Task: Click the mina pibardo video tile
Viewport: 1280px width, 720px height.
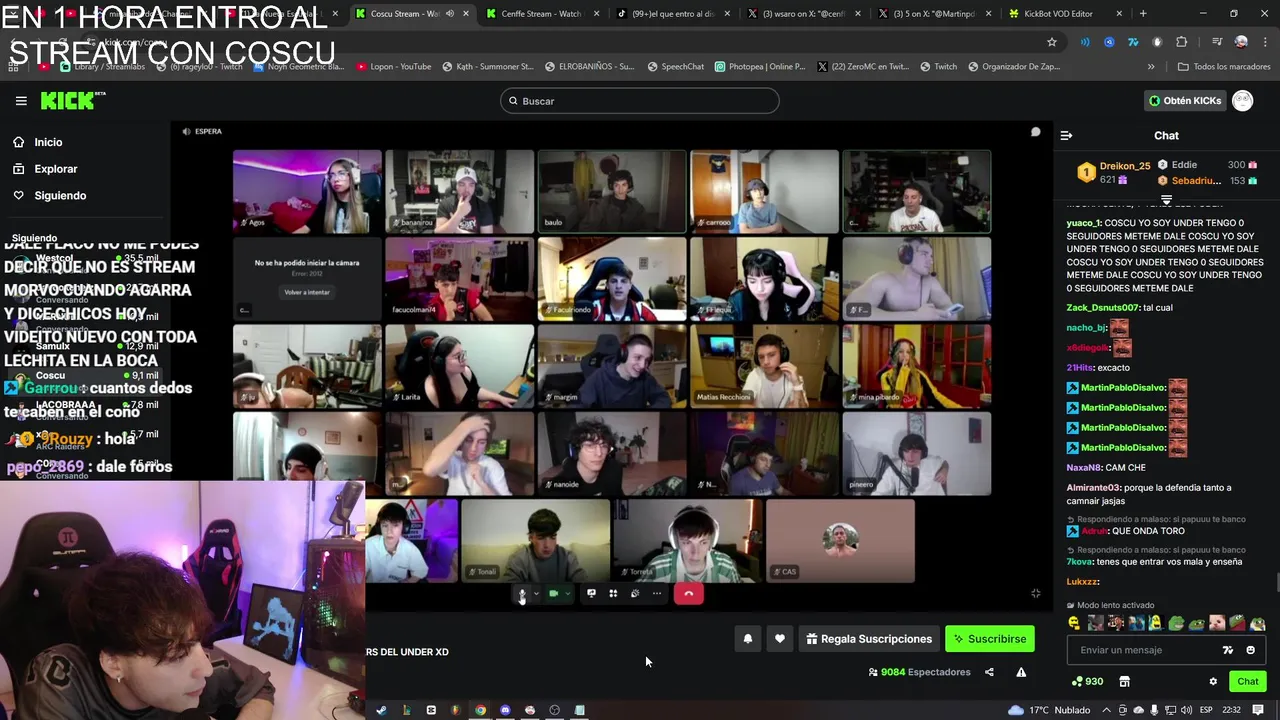Action: pyautogui.click(x=917, y=366)
